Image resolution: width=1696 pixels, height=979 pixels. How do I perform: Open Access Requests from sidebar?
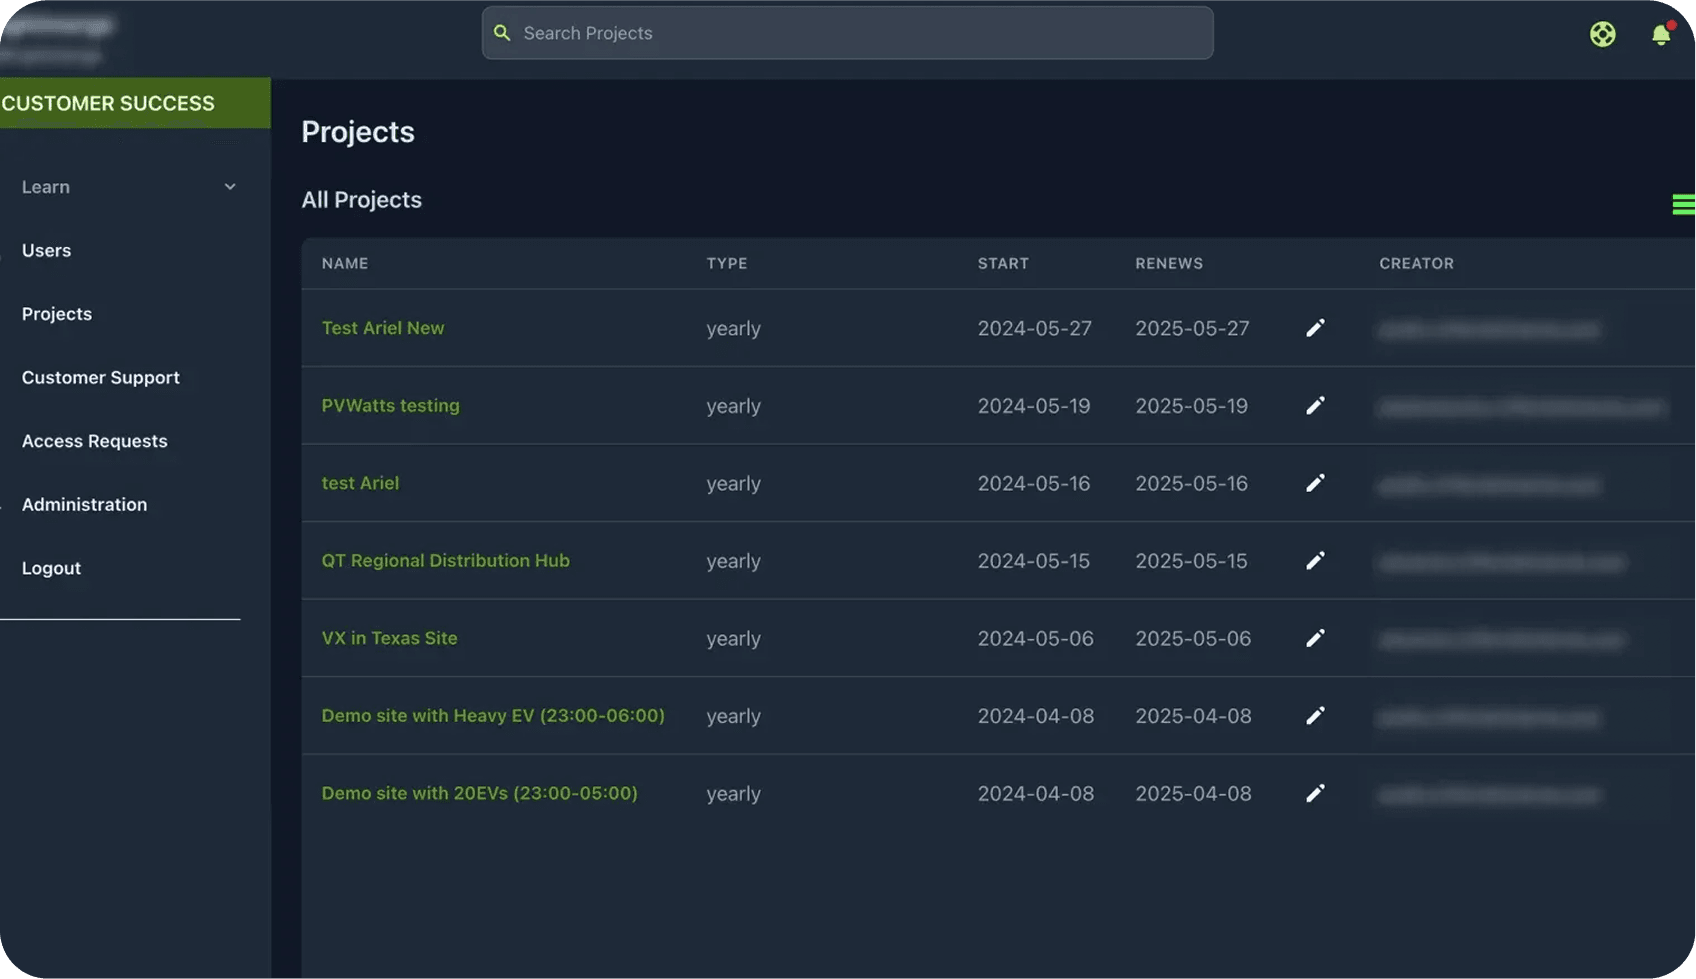pyautogui.click(x=94, y=441)
